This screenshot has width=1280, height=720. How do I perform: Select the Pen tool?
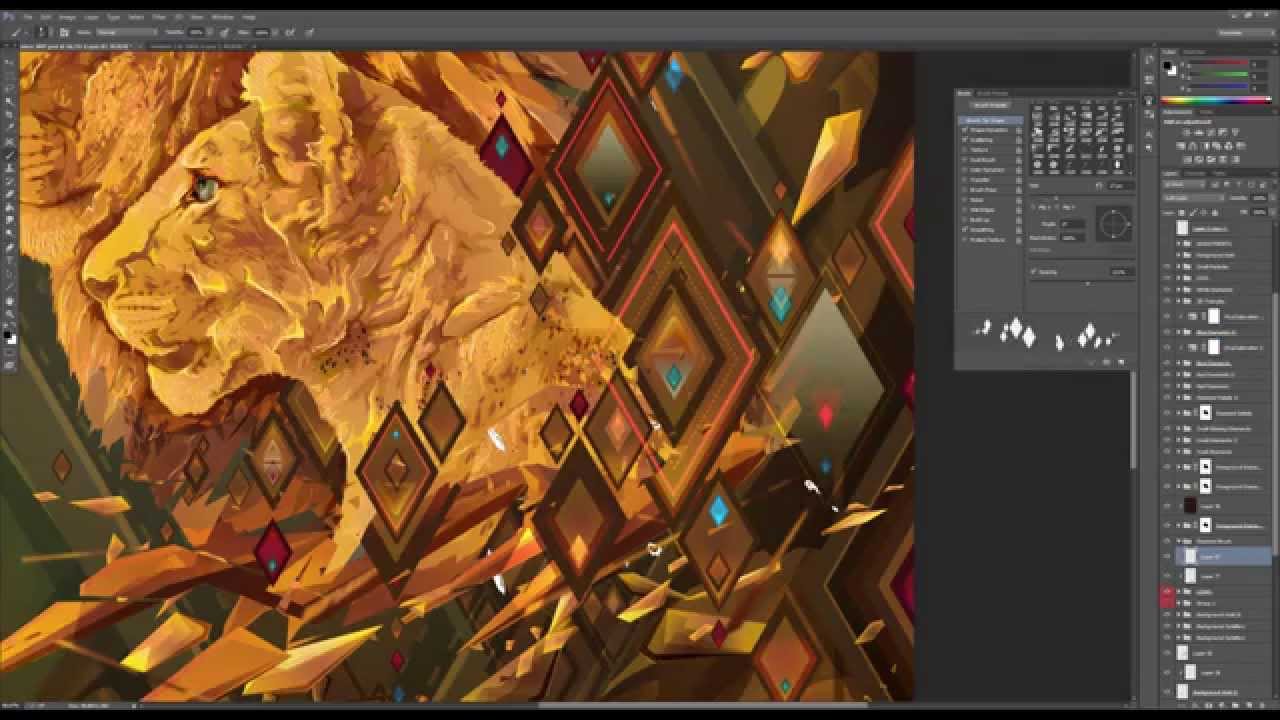pyautogui.click(x=10, y=246)
